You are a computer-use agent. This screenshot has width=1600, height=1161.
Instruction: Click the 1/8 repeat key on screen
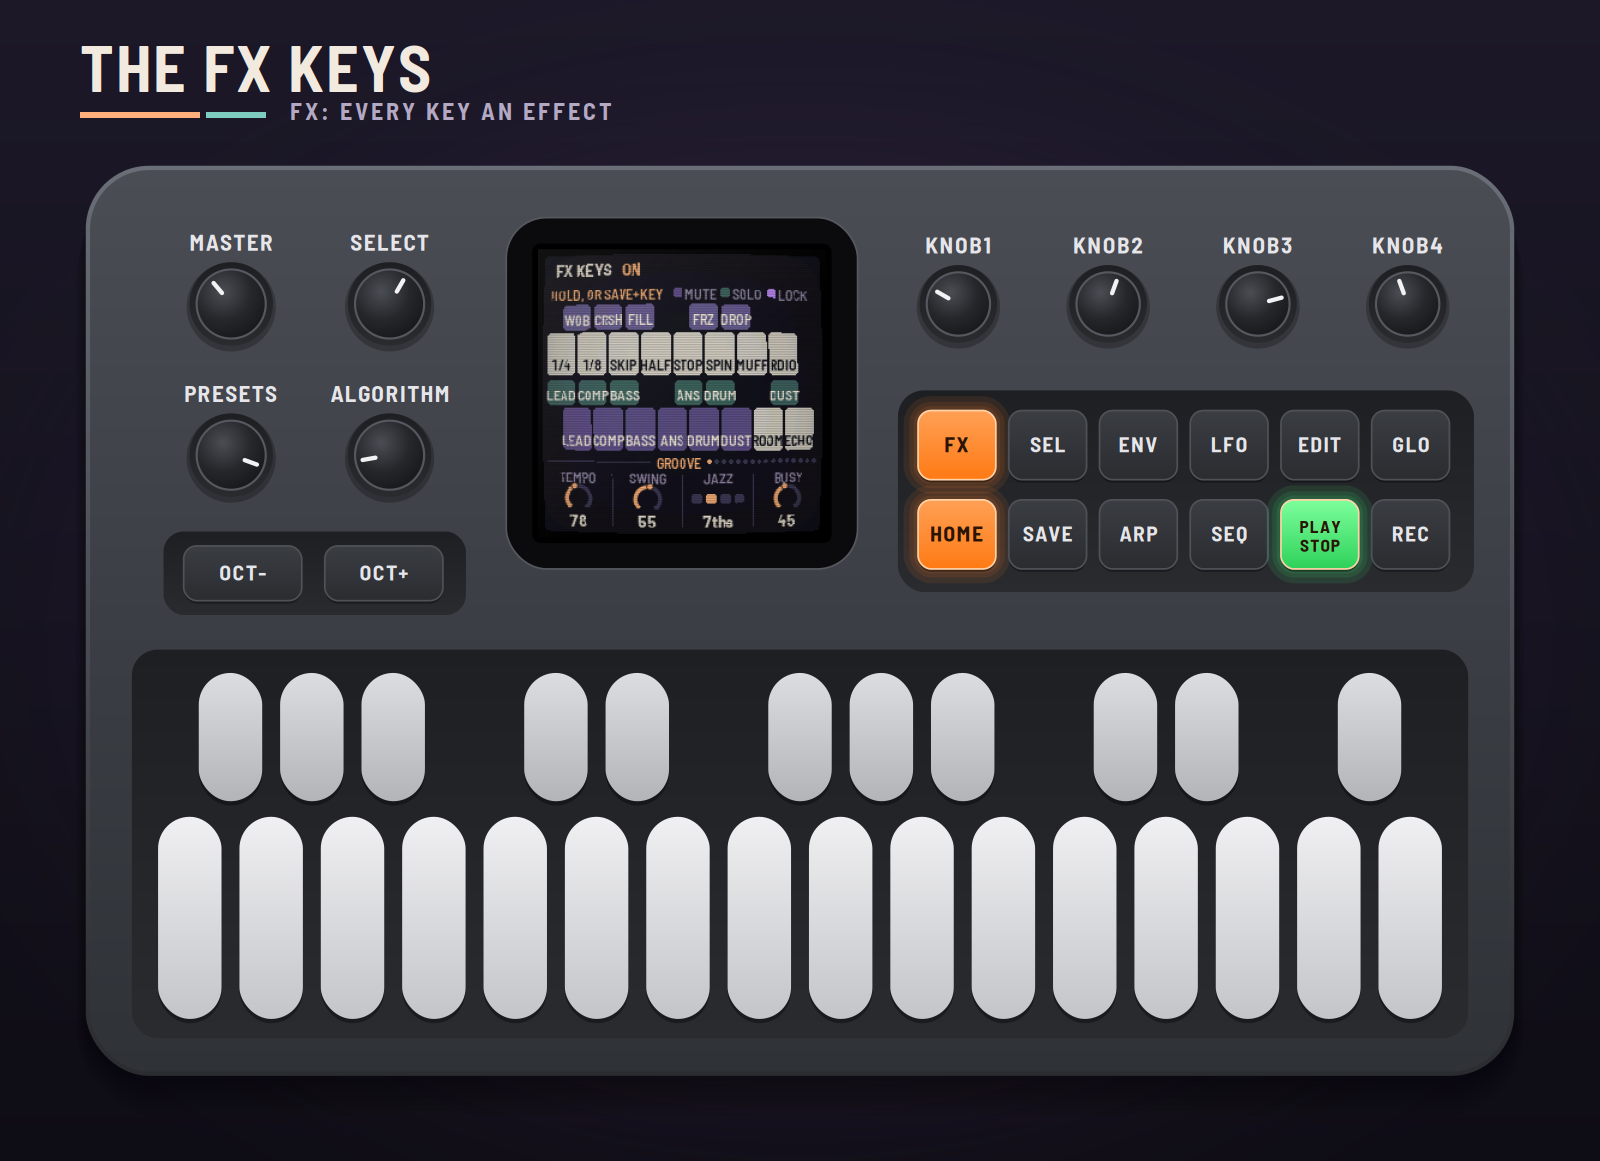(592, 354)
